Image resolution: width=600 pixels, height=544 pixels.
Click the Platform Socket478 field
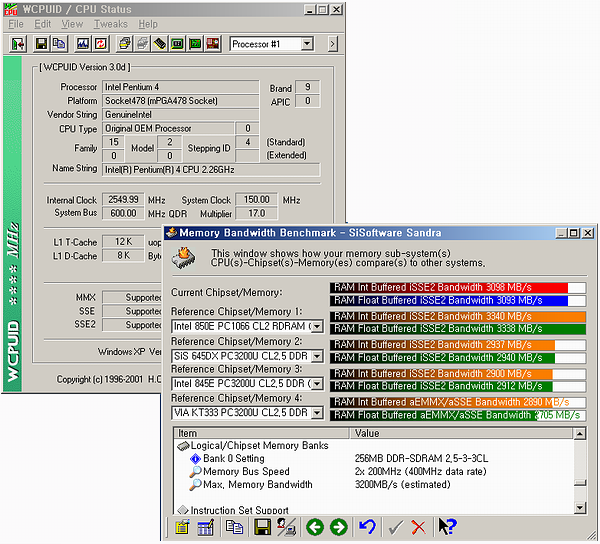coord(180,101)
